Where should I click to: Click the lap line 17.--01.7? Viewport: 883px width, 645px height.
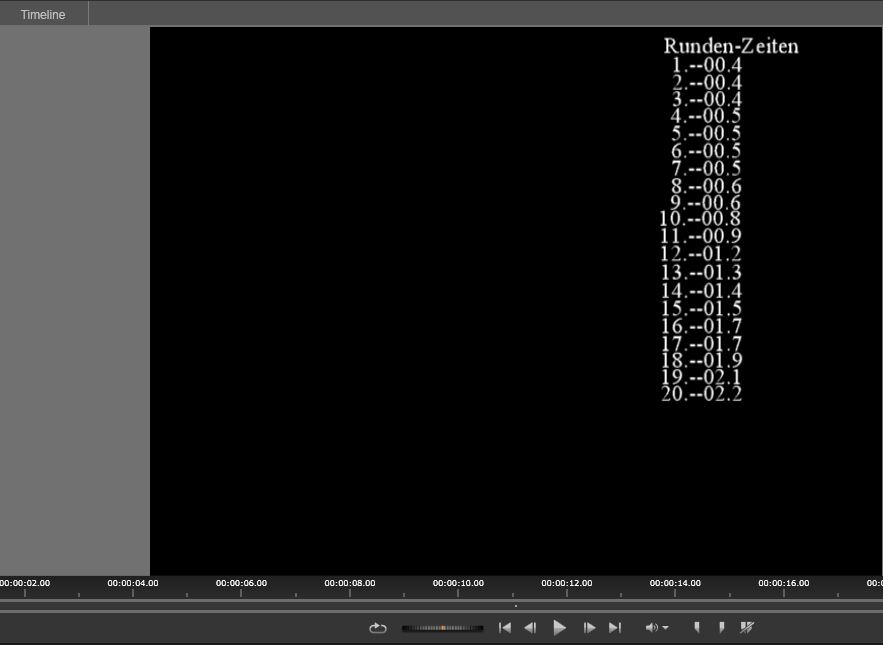(701, 344)
